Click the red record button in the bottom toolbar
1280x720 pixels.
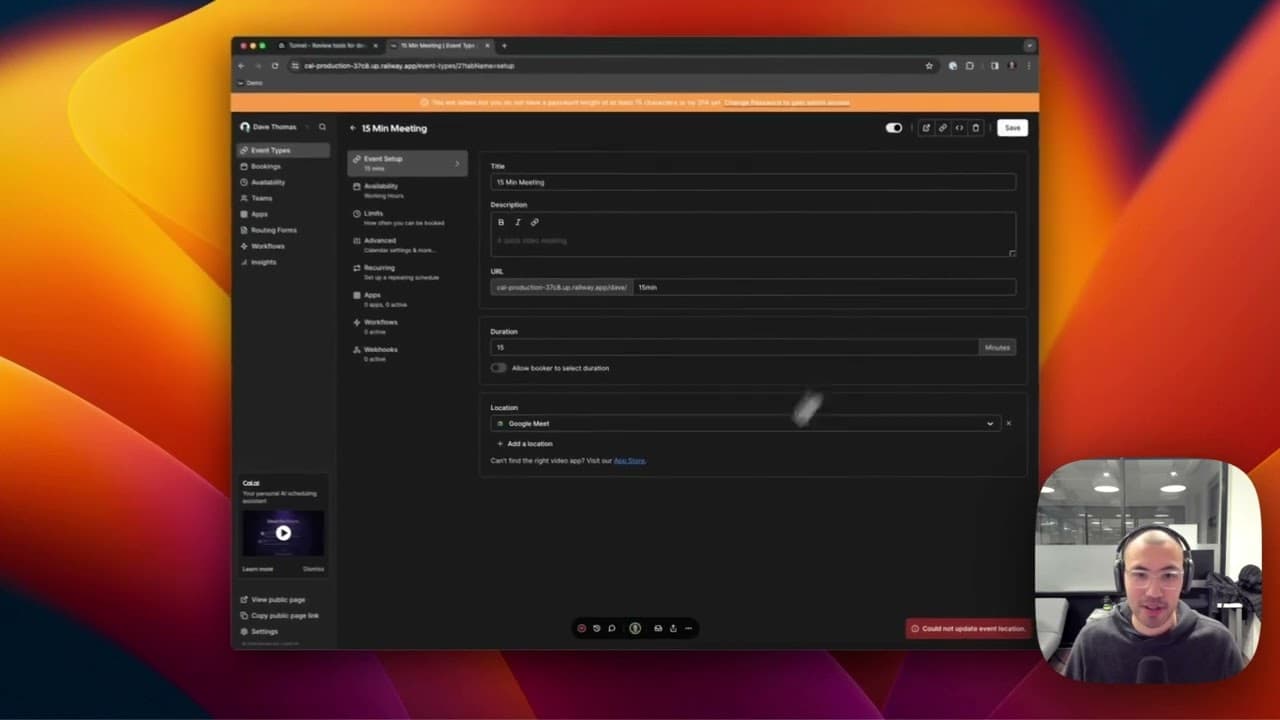click(x=582, y=628)
